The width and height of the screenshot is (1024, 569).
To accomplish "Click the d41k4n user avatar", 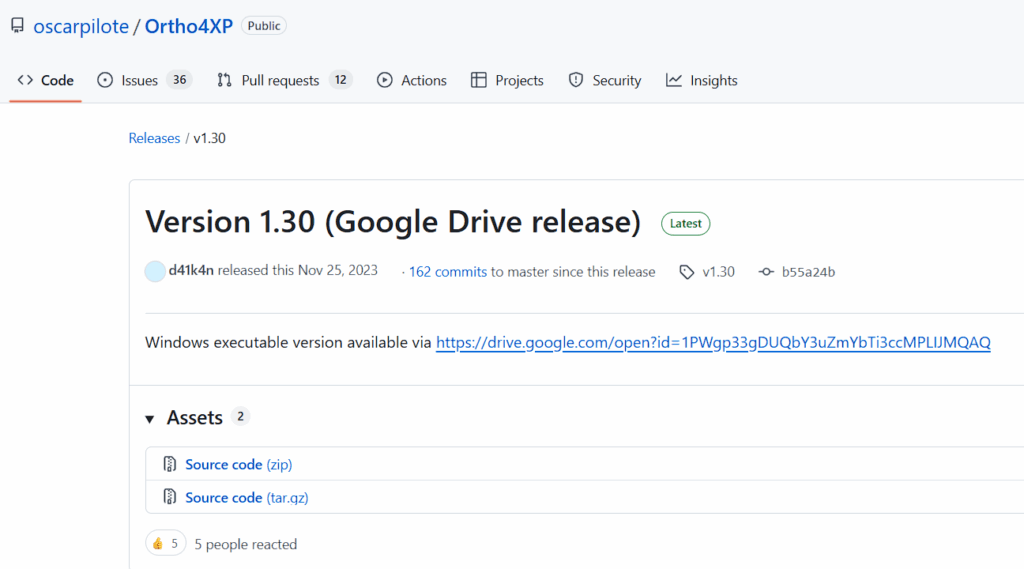I will pos(155,271).
